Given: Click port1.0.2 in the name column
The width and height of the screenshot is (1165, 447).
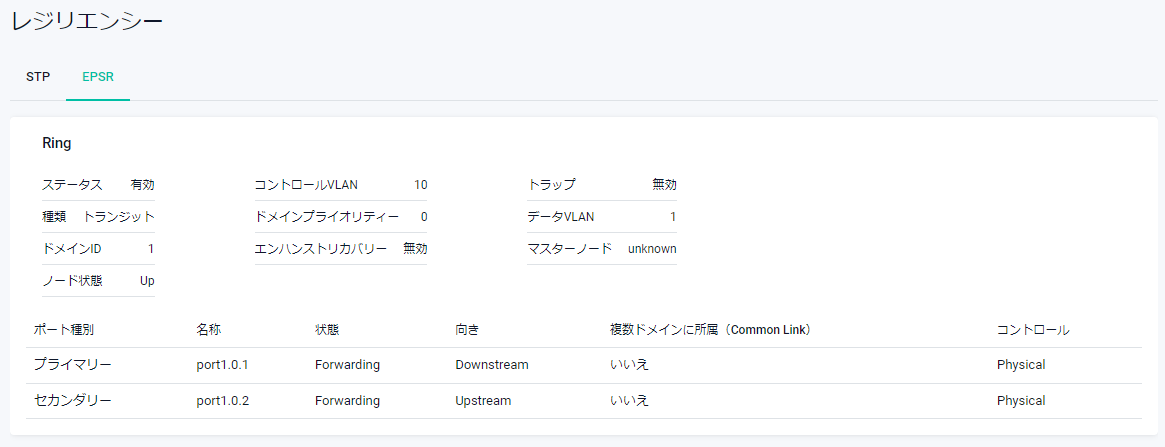Looking at the screenshot, I should pos(222,401).
